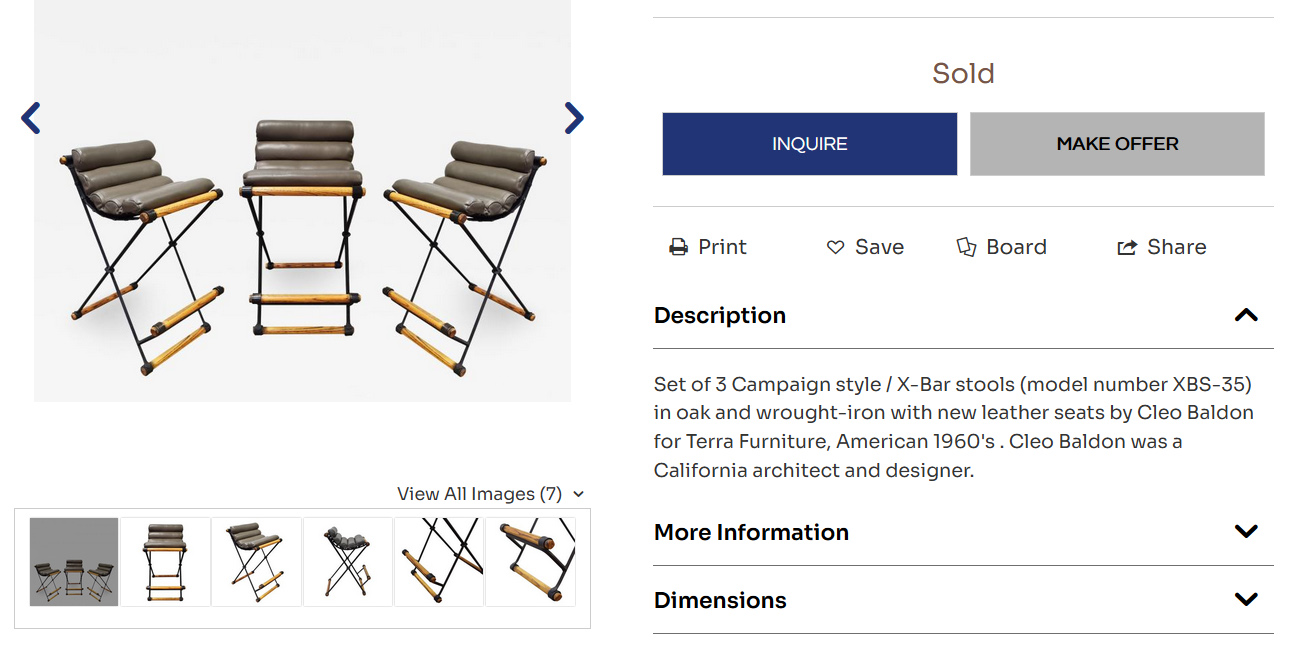This screenshot has width=1302, height=655.
Task: Click the INQUIRE button
Action: (x=809, y=143)
